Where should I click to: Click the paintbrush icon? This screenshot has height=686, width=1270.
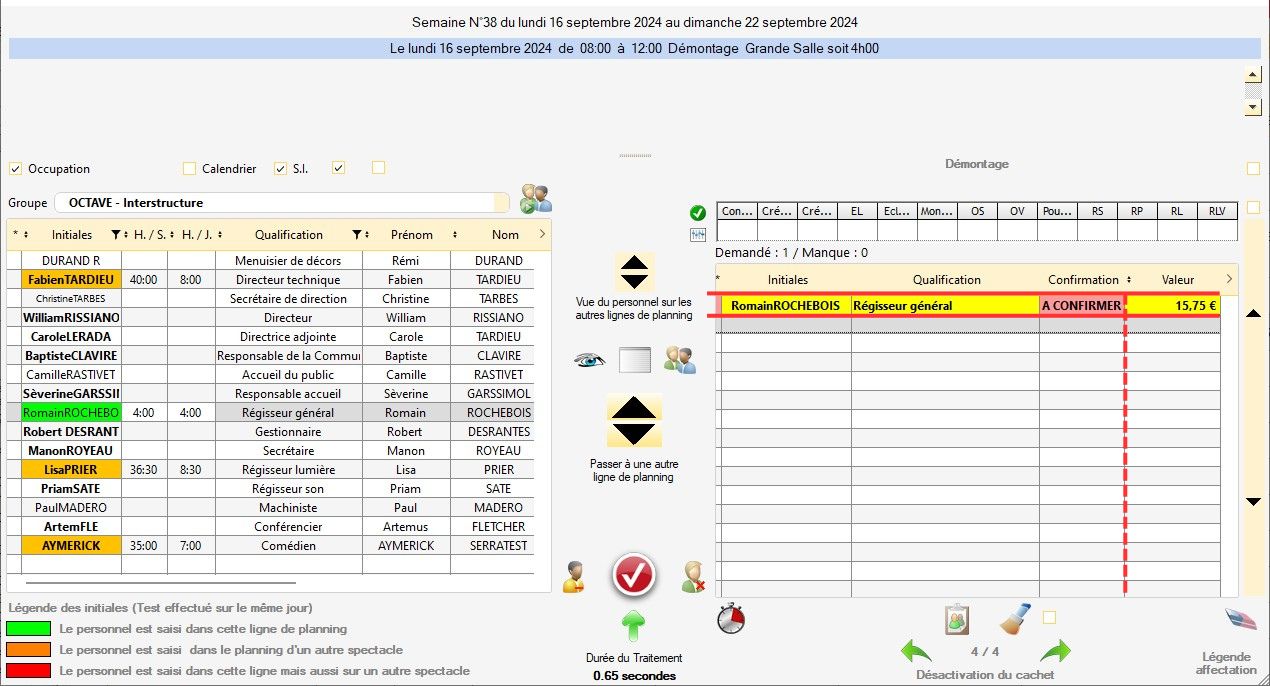1015,618
